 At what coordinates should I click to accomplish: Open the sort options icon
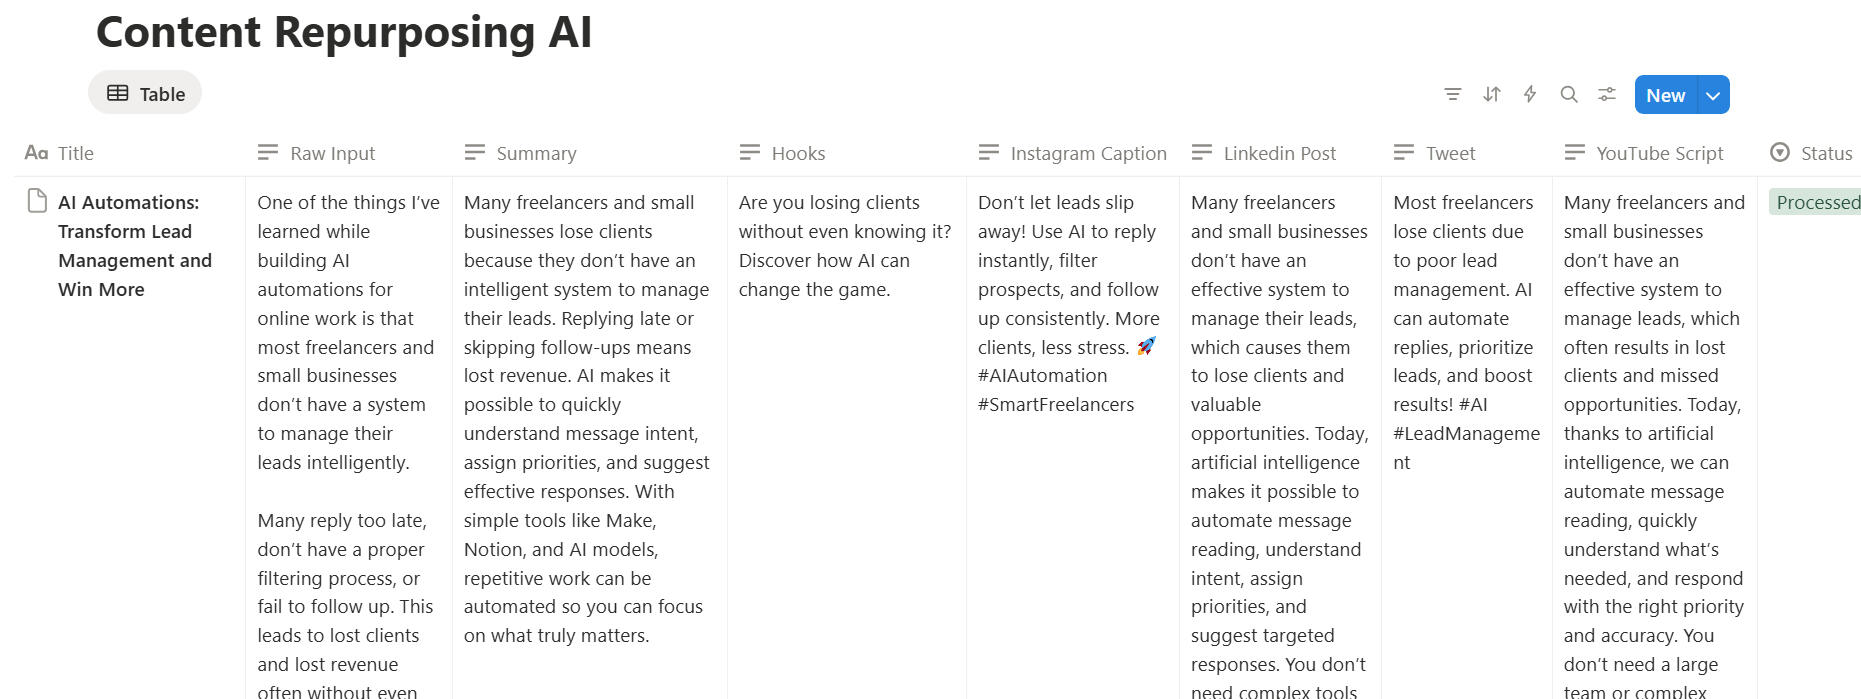tap(1491, 94)
